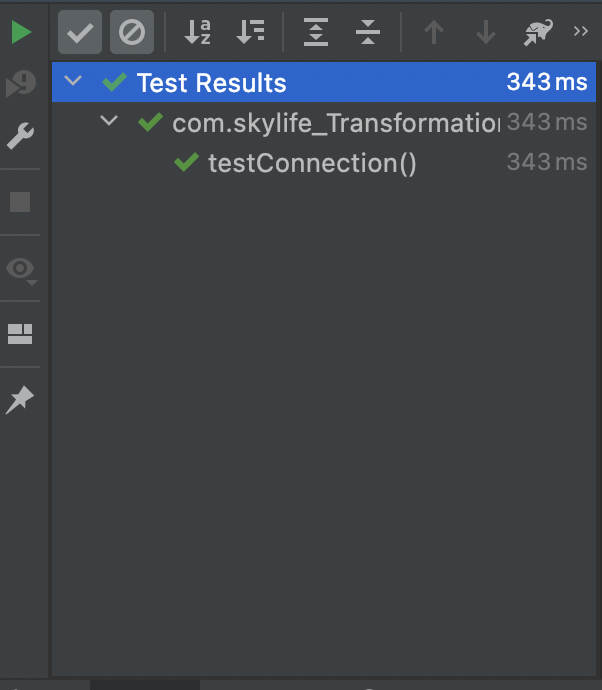The width and height of the screenshot is (602, 690).
Task: Stop the running process square button
Action: [x=20, y=202]
